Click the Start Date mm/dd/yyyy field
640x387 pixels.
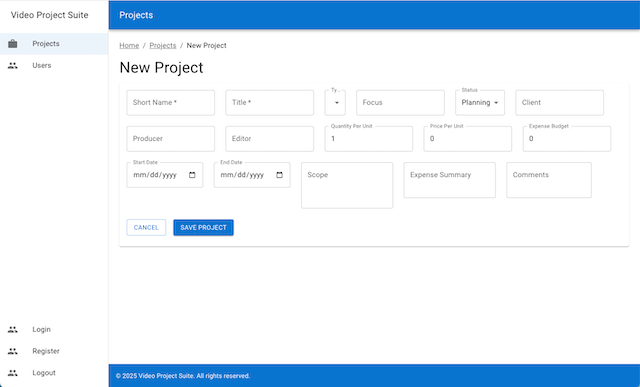165,175
